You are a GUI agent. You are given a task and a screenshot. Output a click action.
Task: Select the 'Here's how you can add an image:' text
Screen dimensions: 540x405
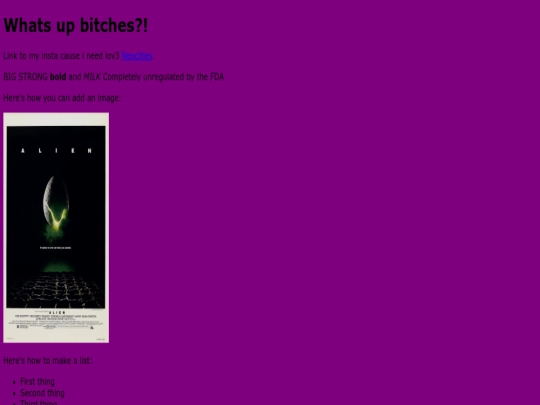point(62,98)
